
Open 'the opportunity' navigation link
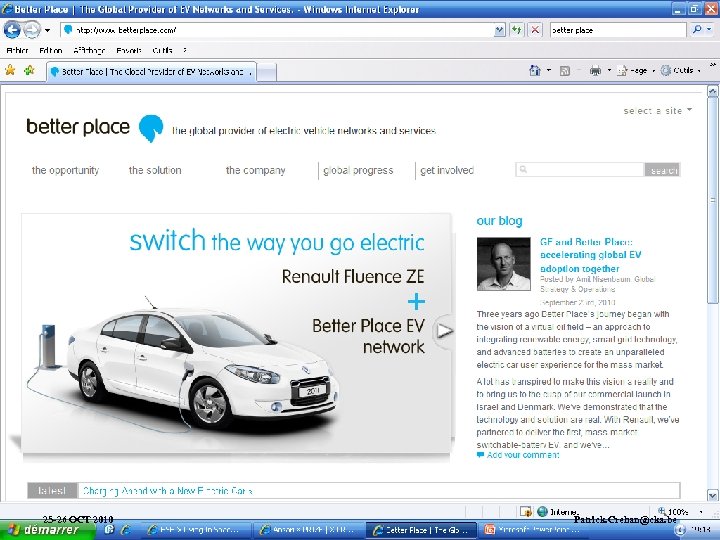tap(65, 170)
